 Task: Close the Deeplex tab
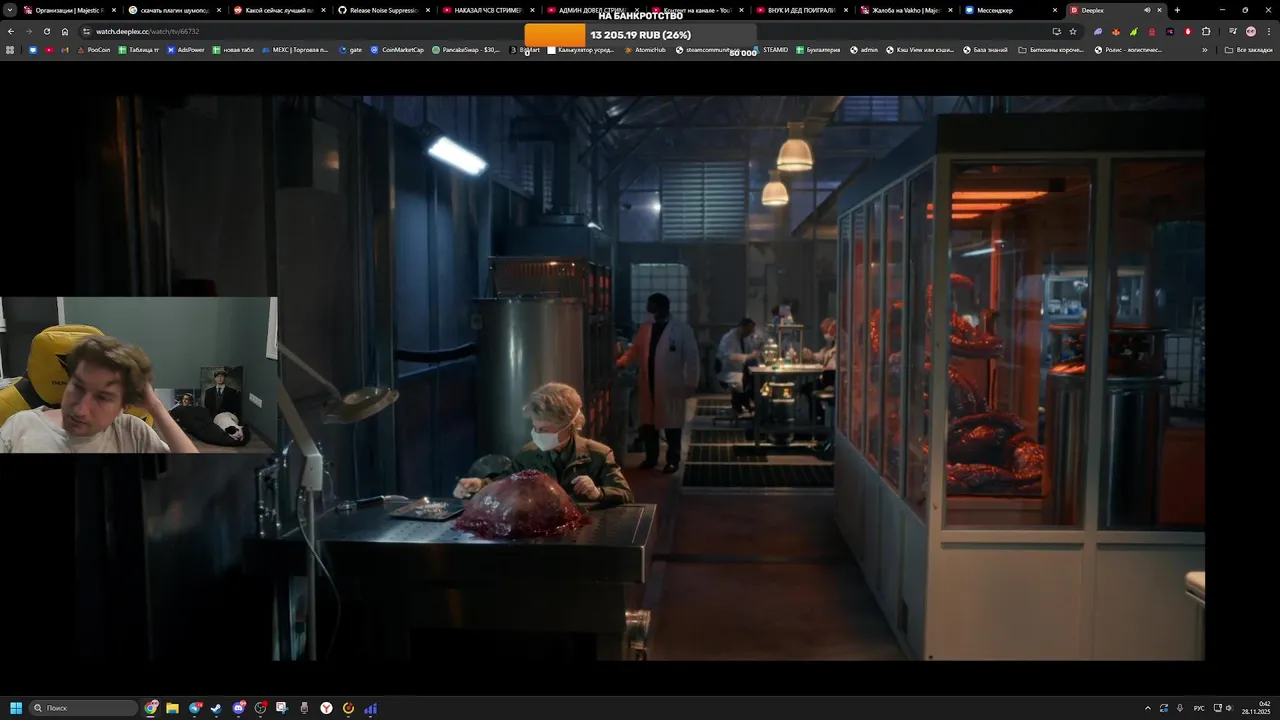[1159, 10]
